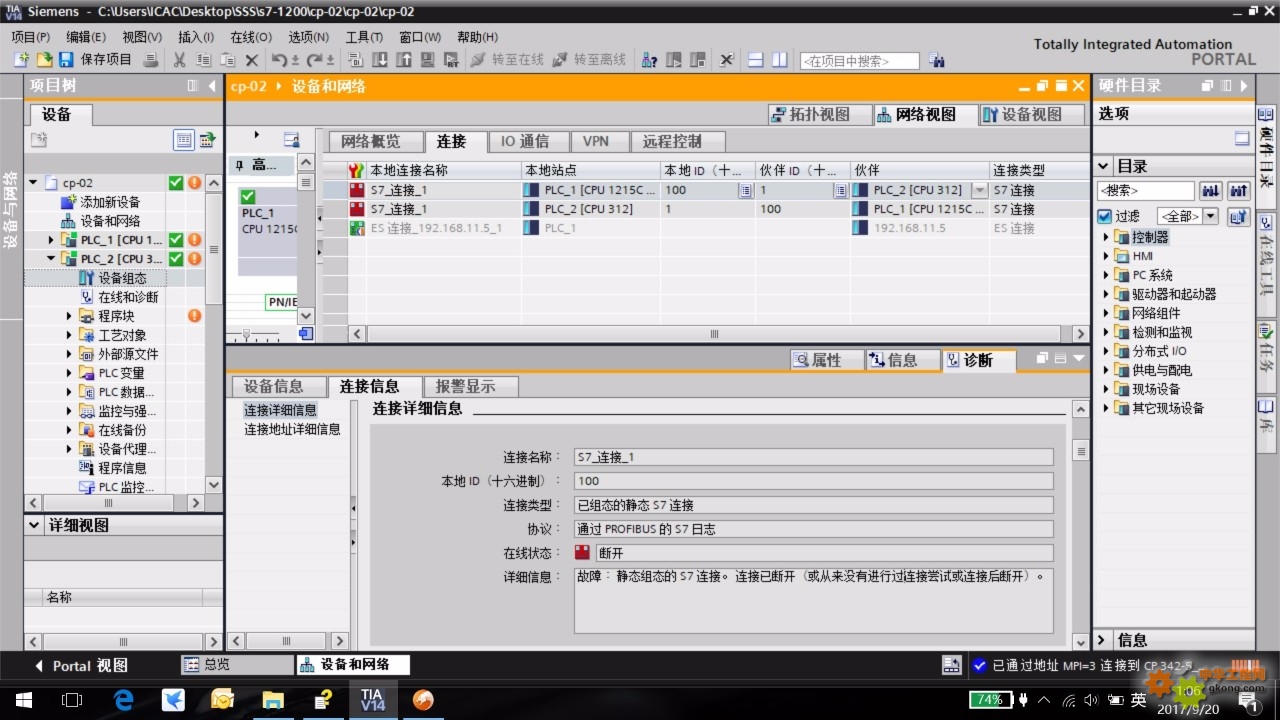Open the 工具(T) menu
Viewport: 1280px width, 720px height.
pos(364,37)
